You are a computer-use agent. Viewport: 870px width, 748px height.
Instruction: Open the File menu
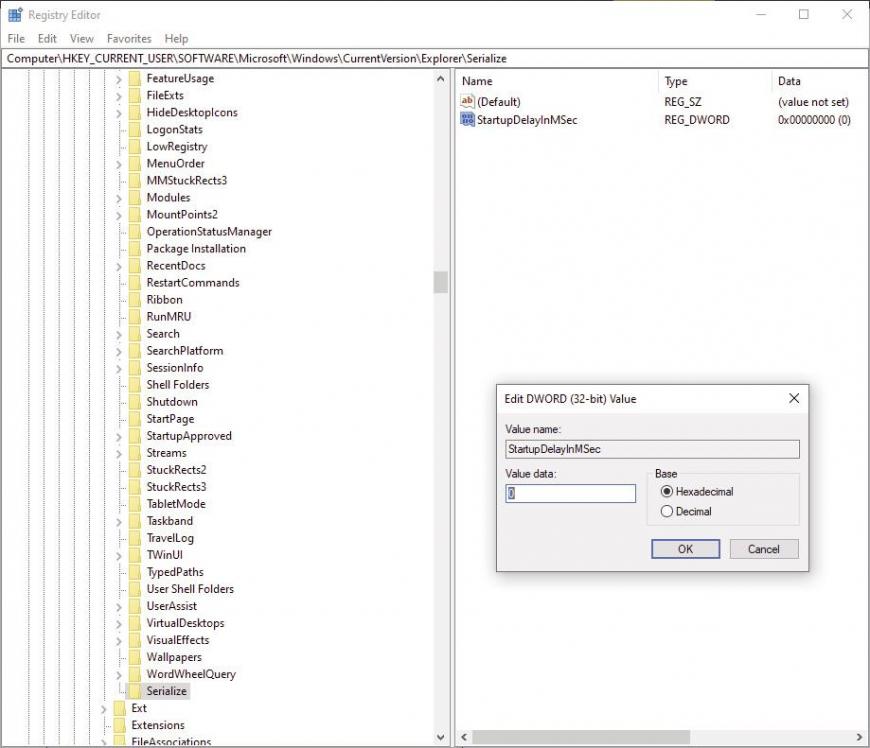(x=16, y=38)
